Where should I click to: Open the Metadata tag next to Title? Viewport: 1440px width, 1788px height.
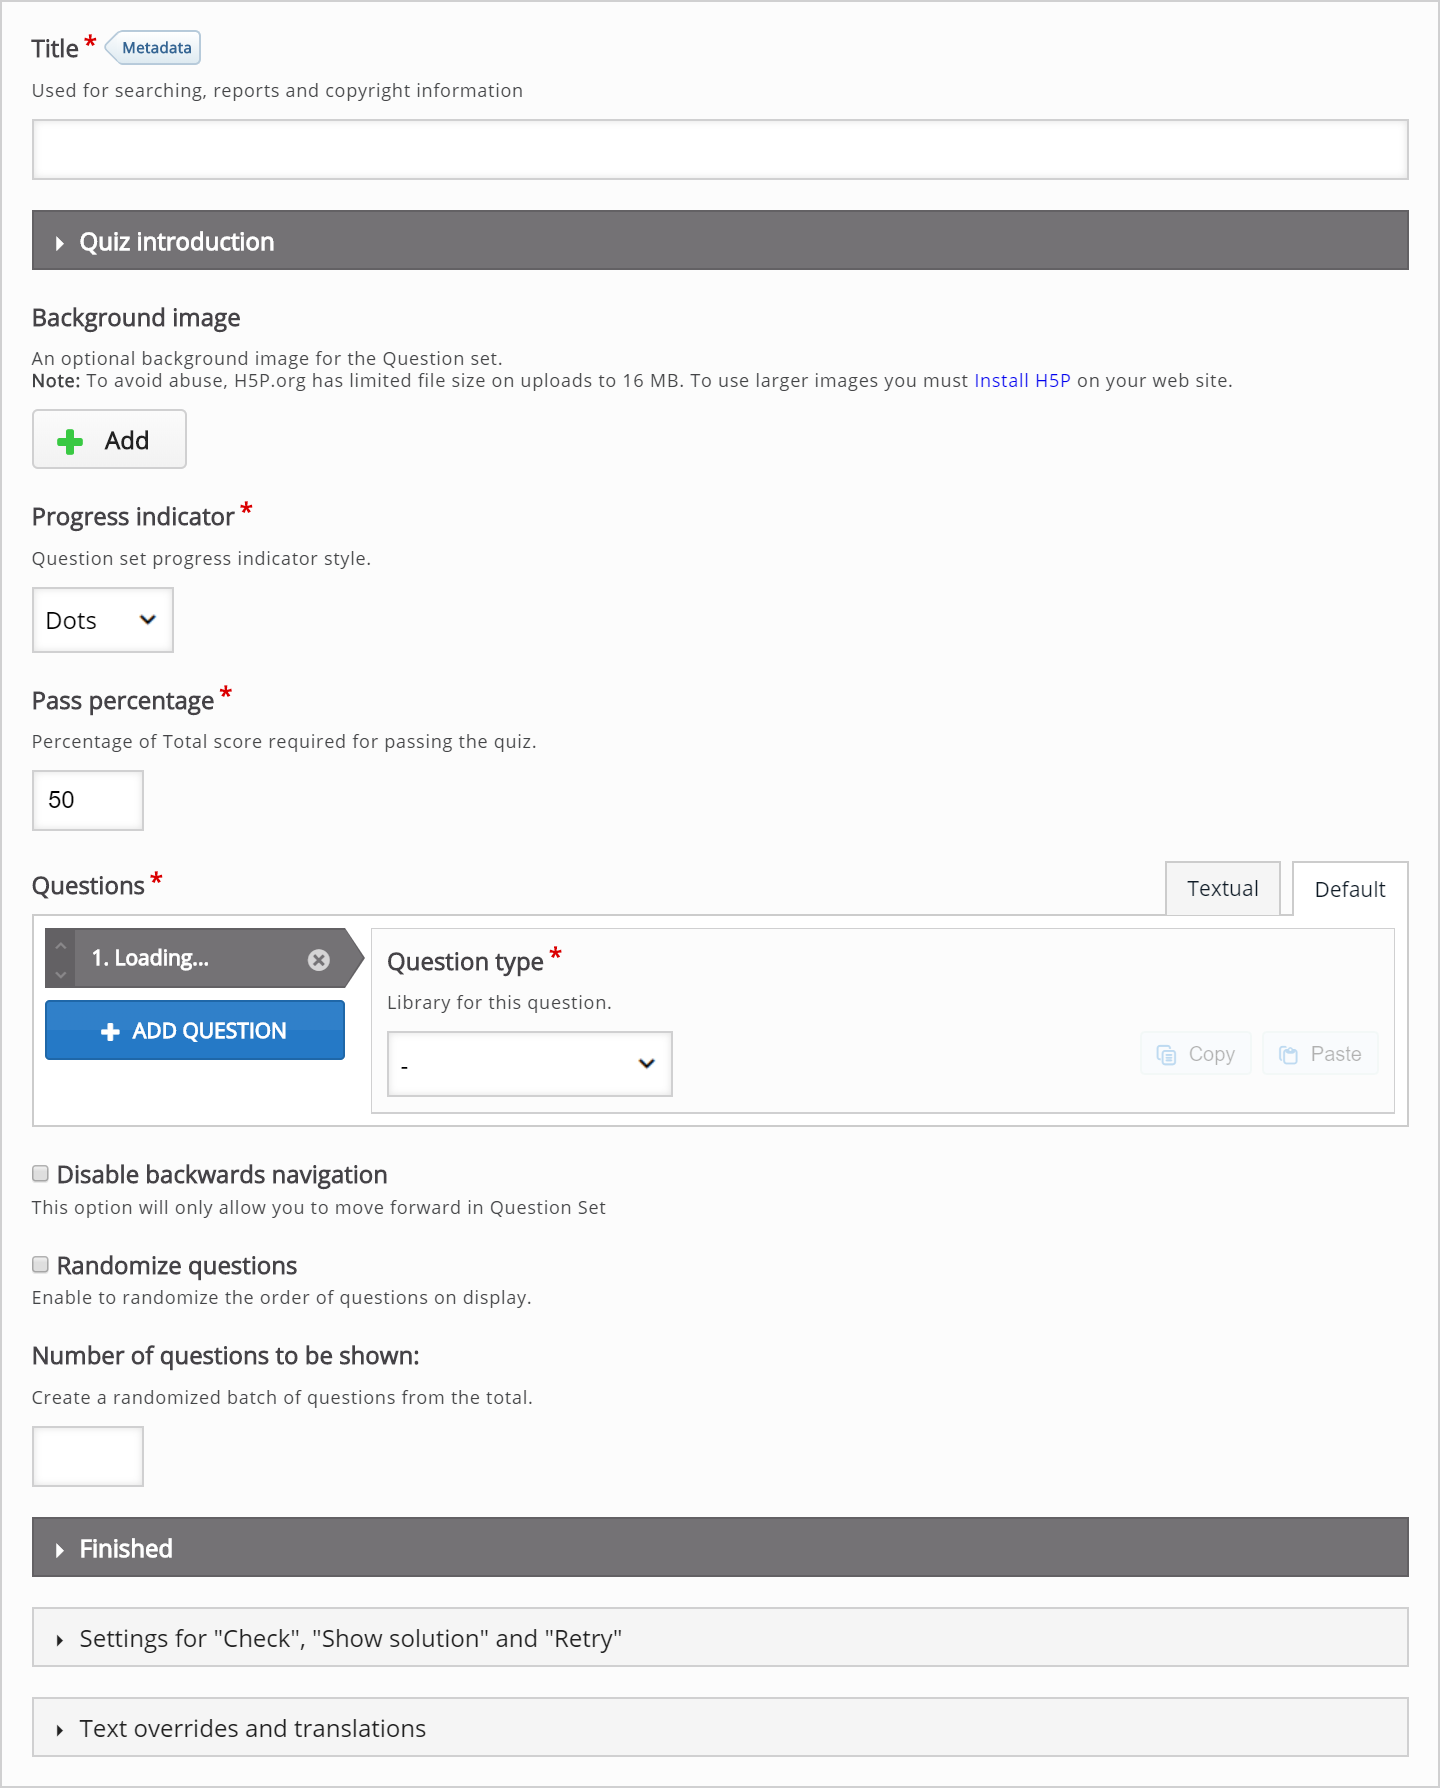point(153,48)
